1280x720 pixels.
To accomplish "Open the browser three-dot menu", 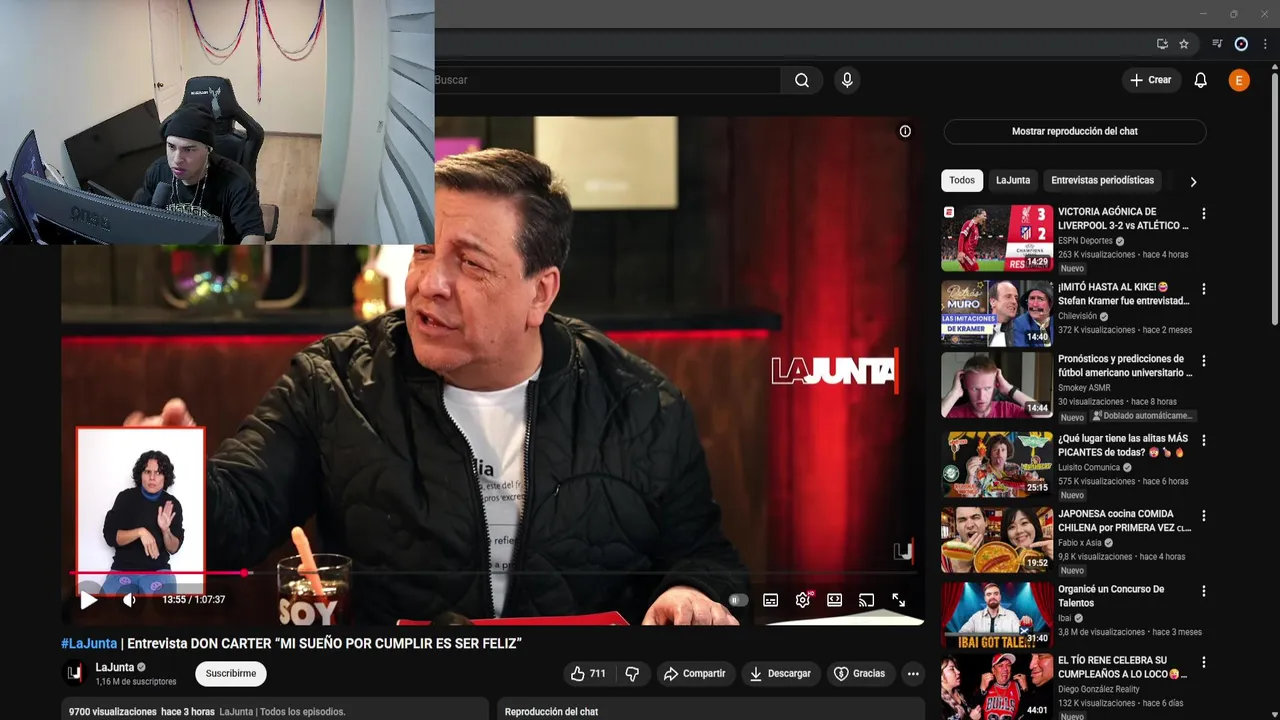I will coord(1265,44).
